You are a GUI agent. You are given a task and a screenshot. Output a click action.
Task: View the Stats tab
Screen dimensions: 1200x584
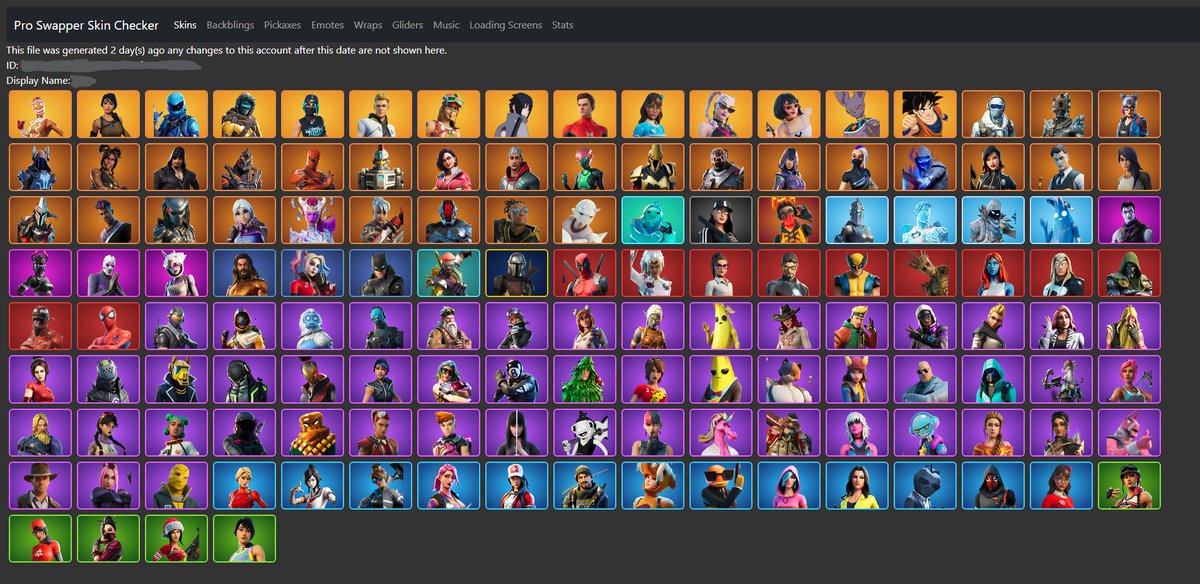562,25
